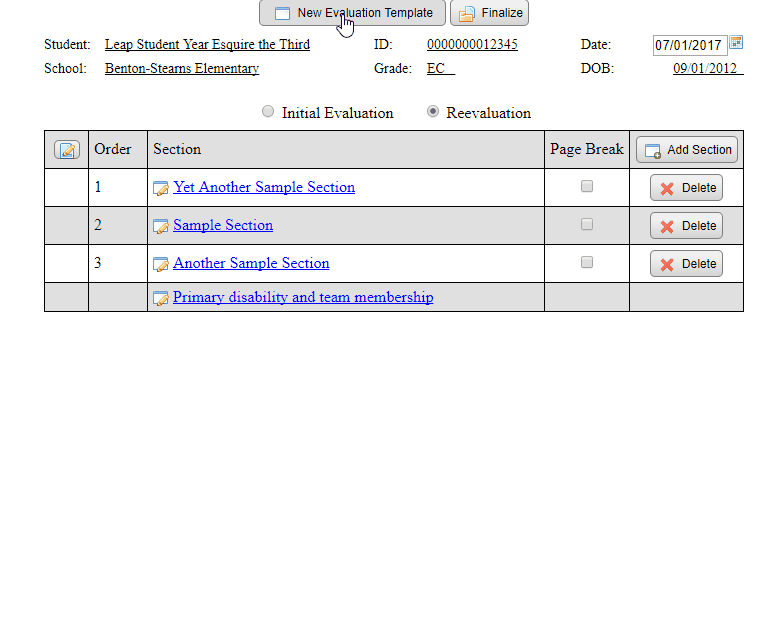Click the Finalize button
Viewport: 764px width, 620px height.
[x=489, y=13]
